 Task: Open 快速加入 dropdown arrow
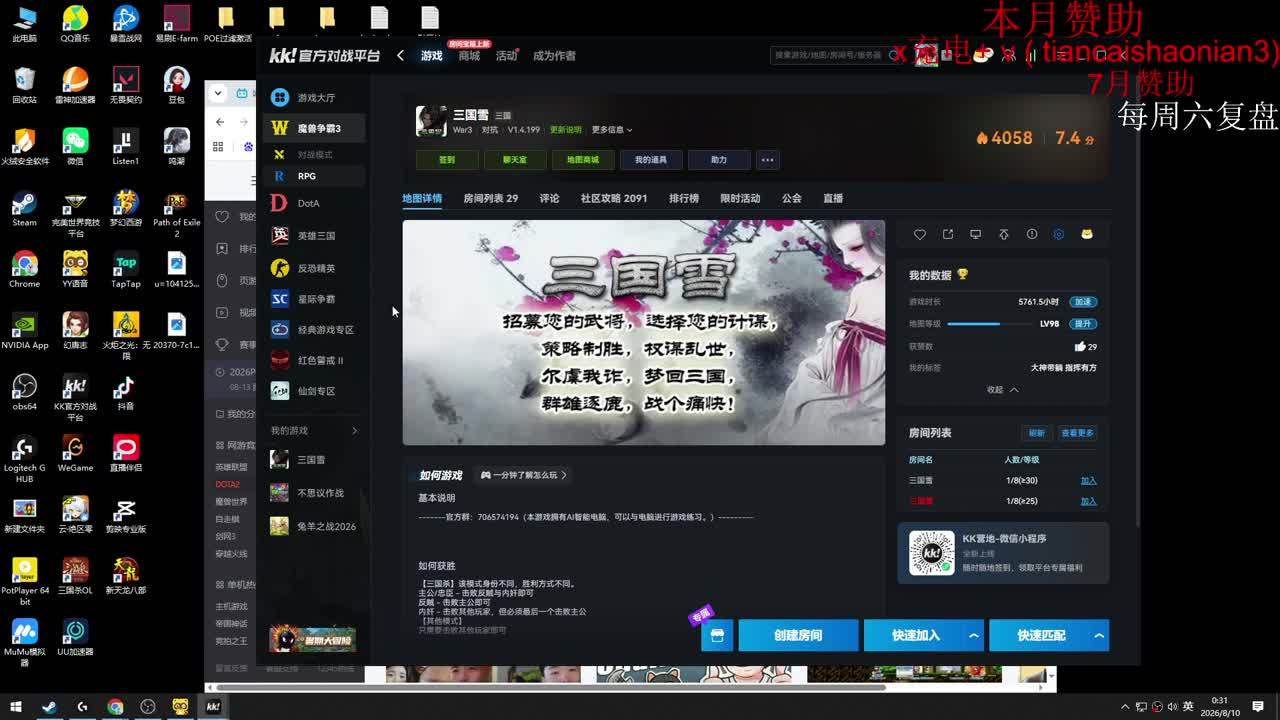pos(974,636)
